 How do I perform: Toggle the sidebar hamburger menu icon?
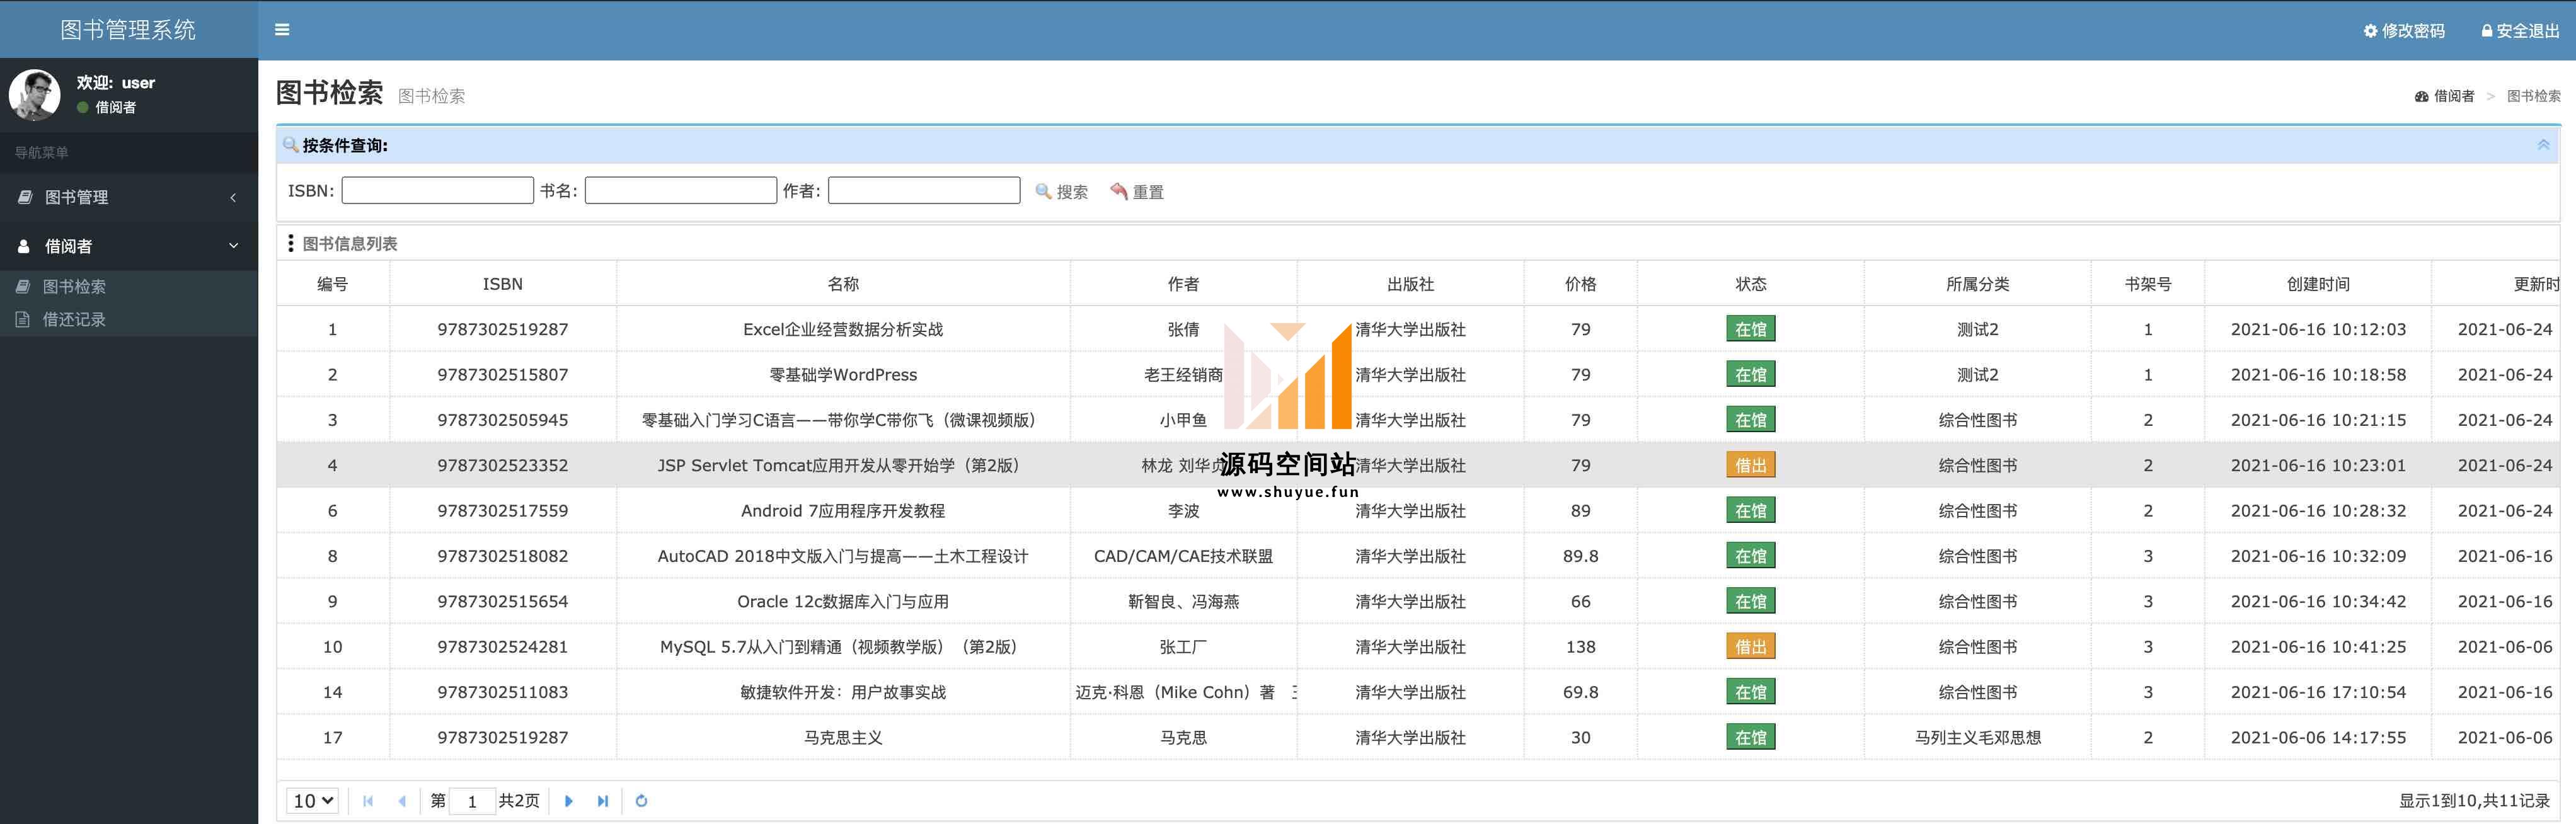coord(282,30)
